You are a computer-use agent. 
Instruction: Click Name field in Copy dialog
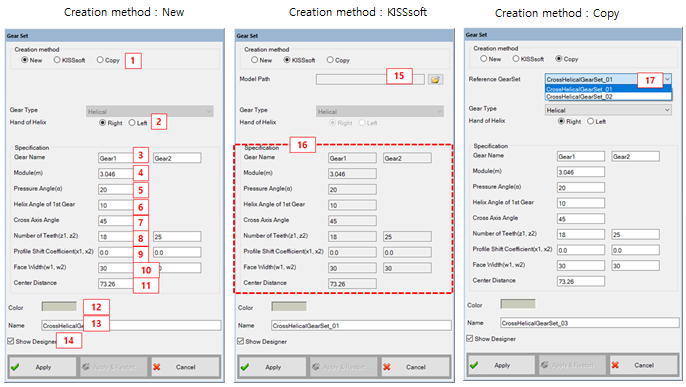590,323
